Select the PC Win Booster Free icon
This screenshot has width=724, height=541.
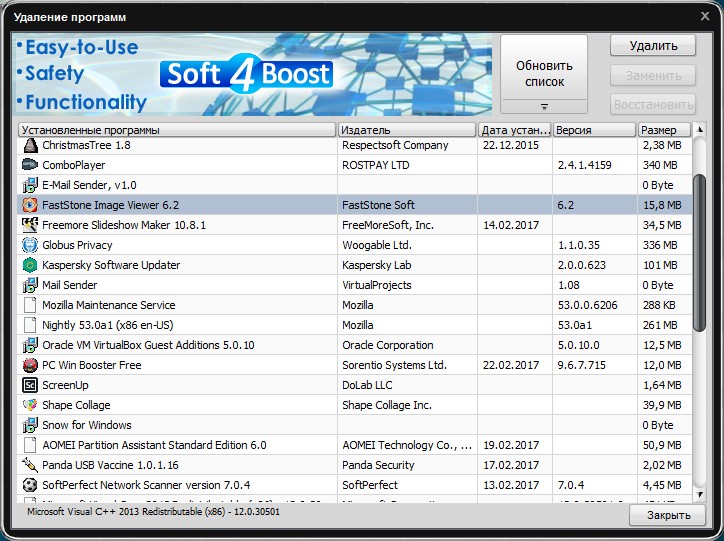click(x=30, y=365)
